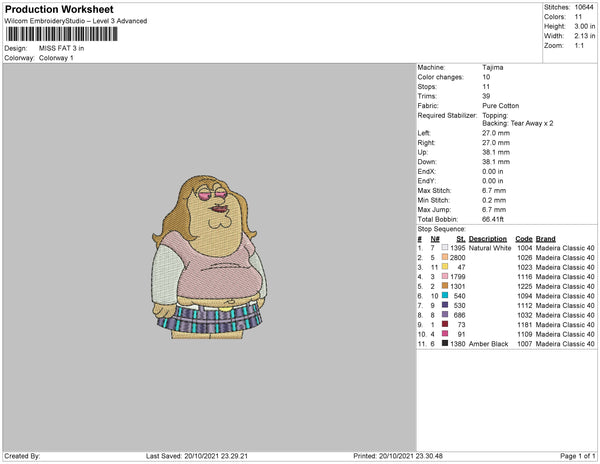
Task: Click the Brand column header
Action: click(545, 239)
